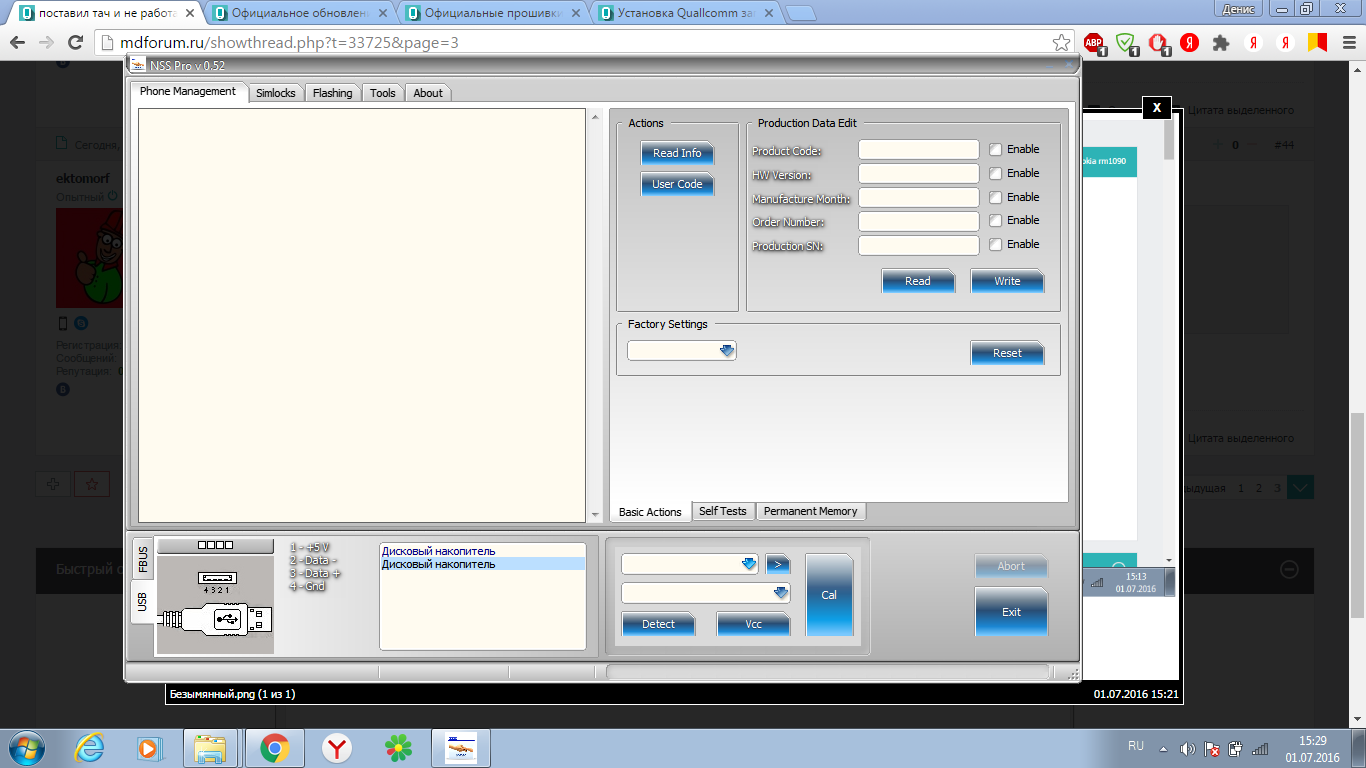This screenshot has height=768, width=1366.
Task: Open the yellow bookmark flag extension
Action: [x=1319, y=43]
